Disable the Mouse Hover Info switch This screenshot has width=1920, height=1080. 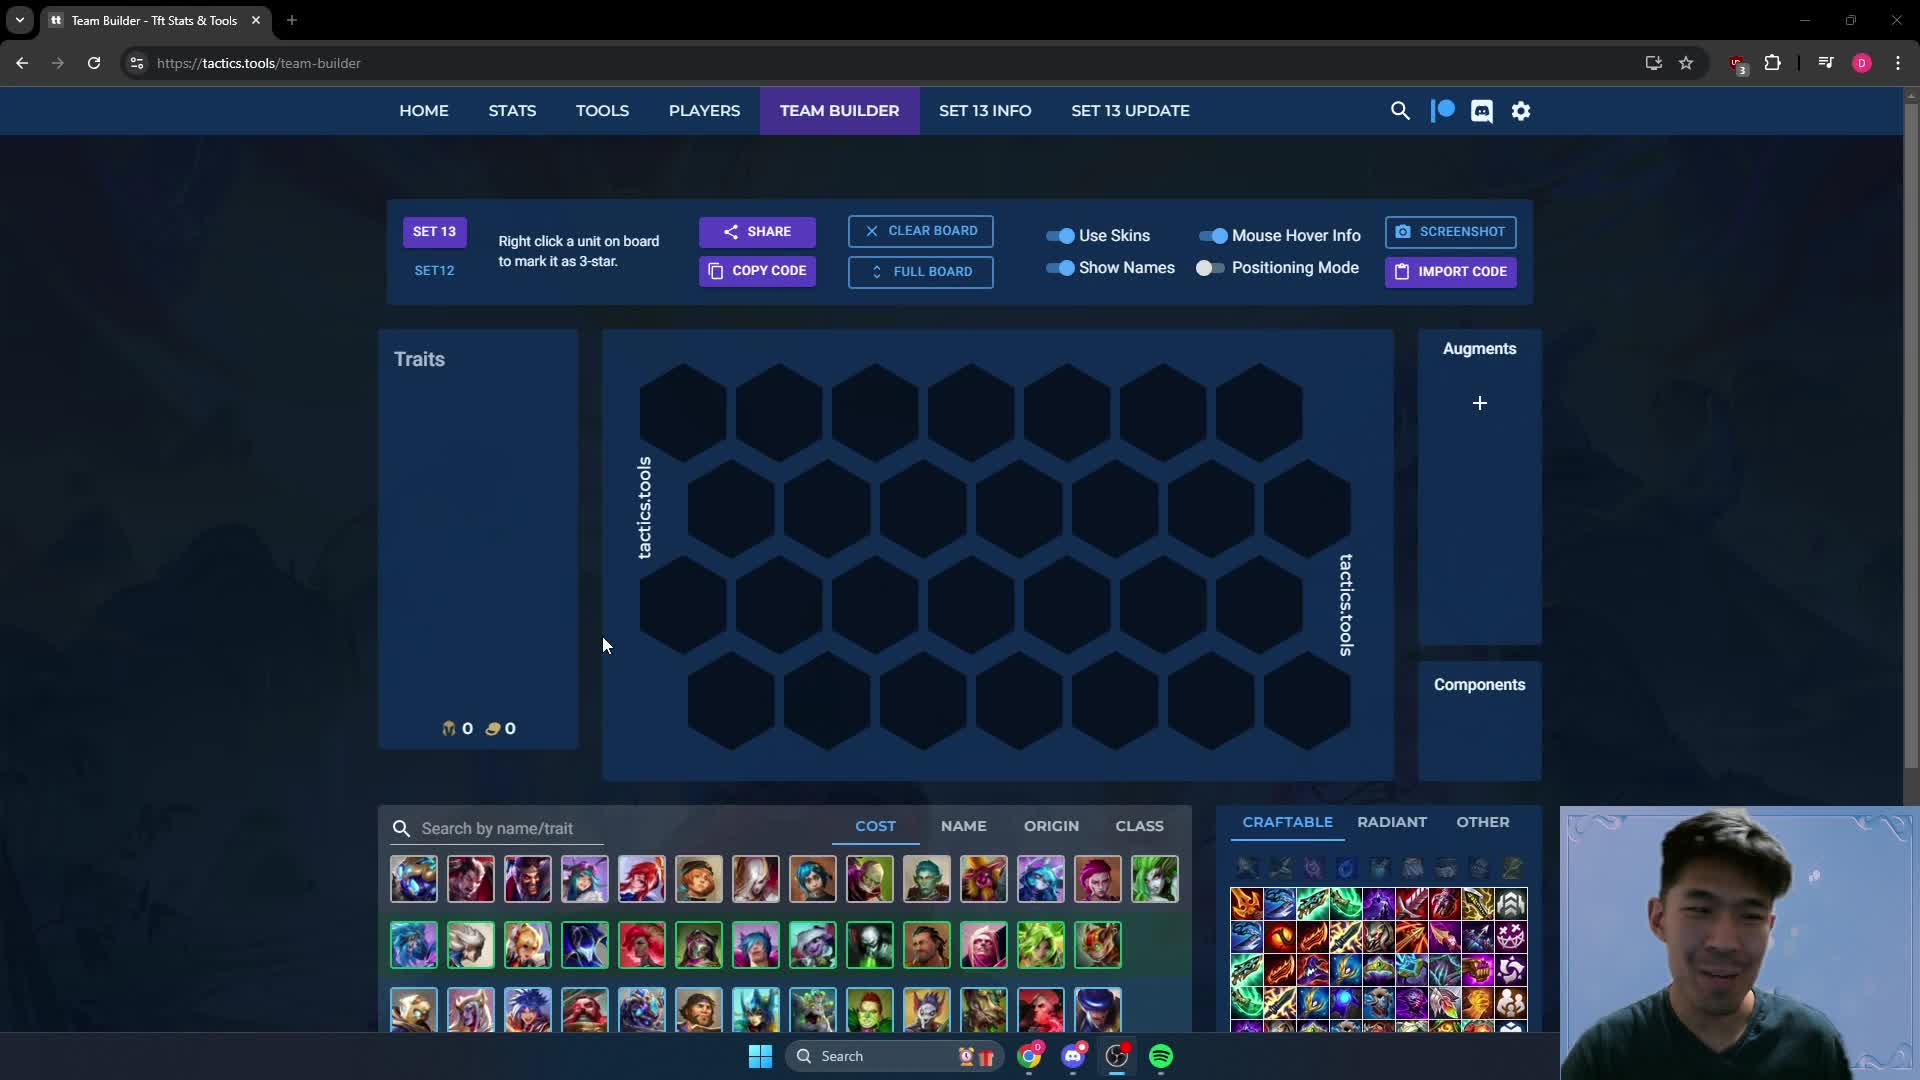pyautogui.click(x=1213, y=236)
